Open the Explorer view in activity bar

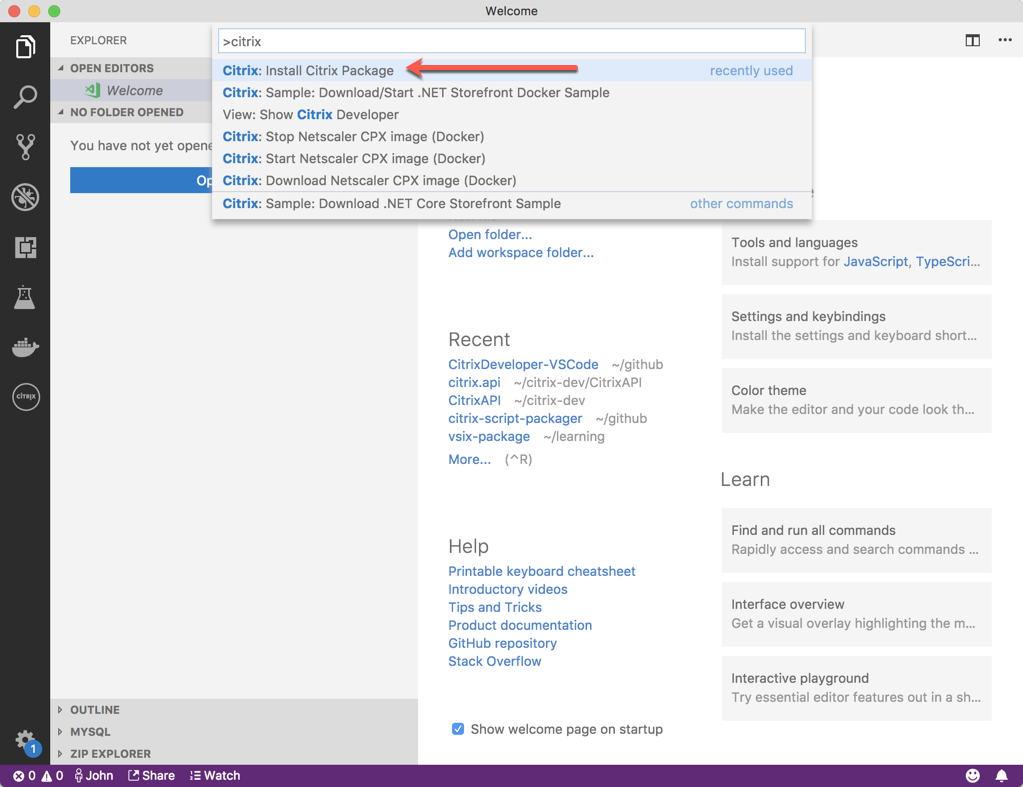point(25,47)
